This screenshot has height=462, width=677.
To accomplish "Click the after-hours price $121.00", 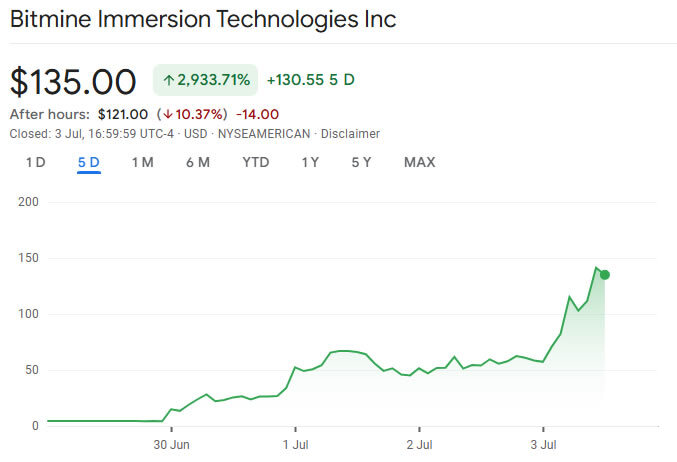I will (123, 114).
